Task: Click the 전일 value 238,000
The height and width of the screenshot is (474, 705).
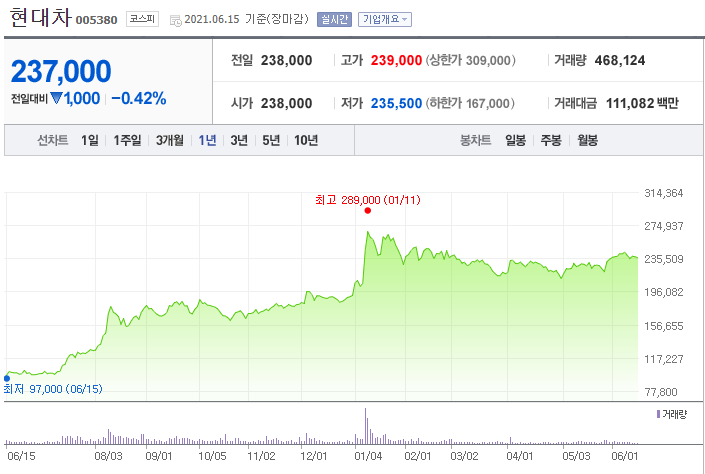Action: [x=286, y=60]
